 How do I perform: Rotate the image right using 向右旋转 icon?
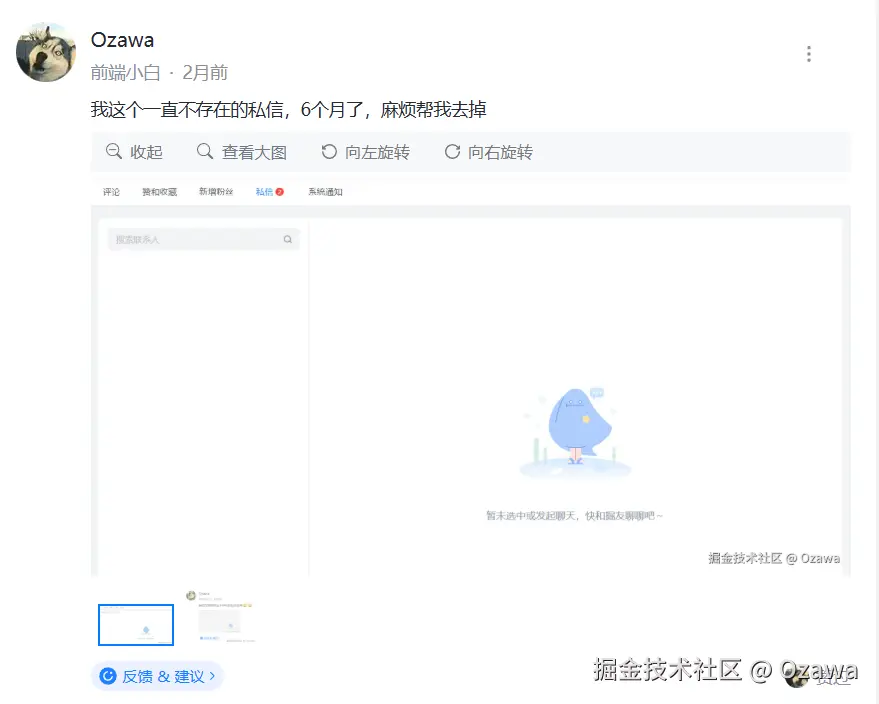(450, 151)
